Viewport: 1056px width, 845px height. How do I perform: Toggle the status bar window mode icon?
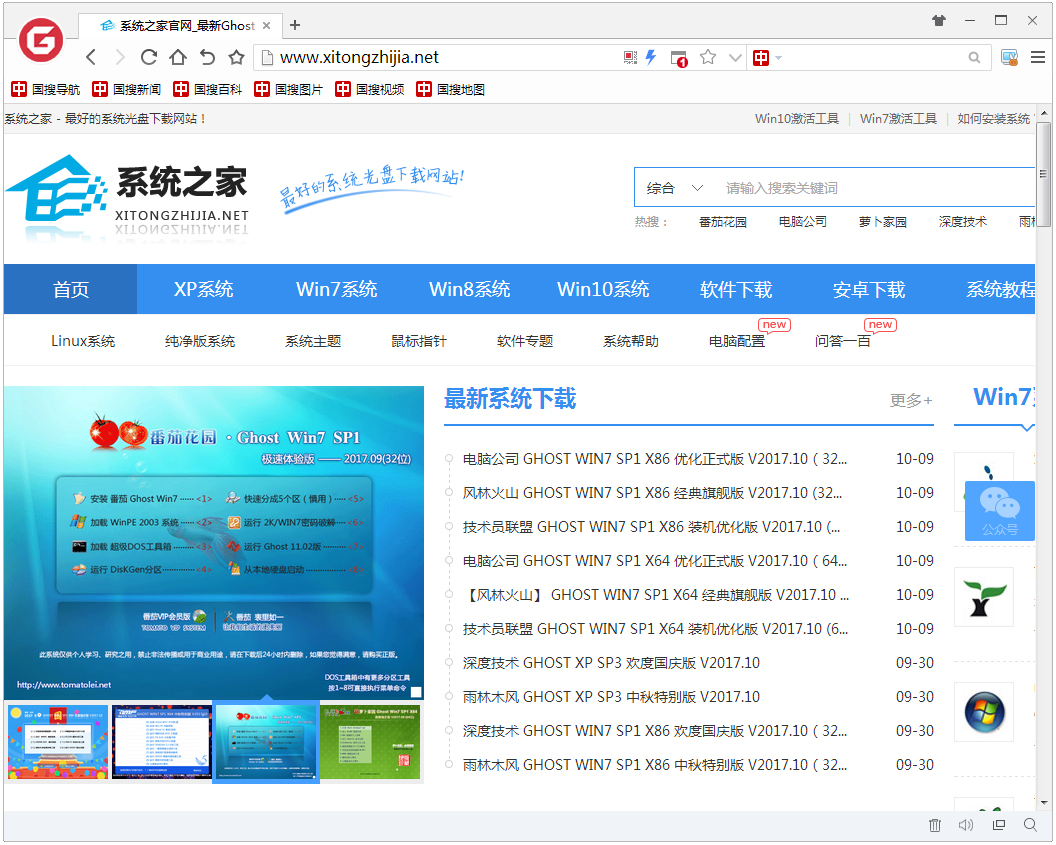click(x=998, y=825)
